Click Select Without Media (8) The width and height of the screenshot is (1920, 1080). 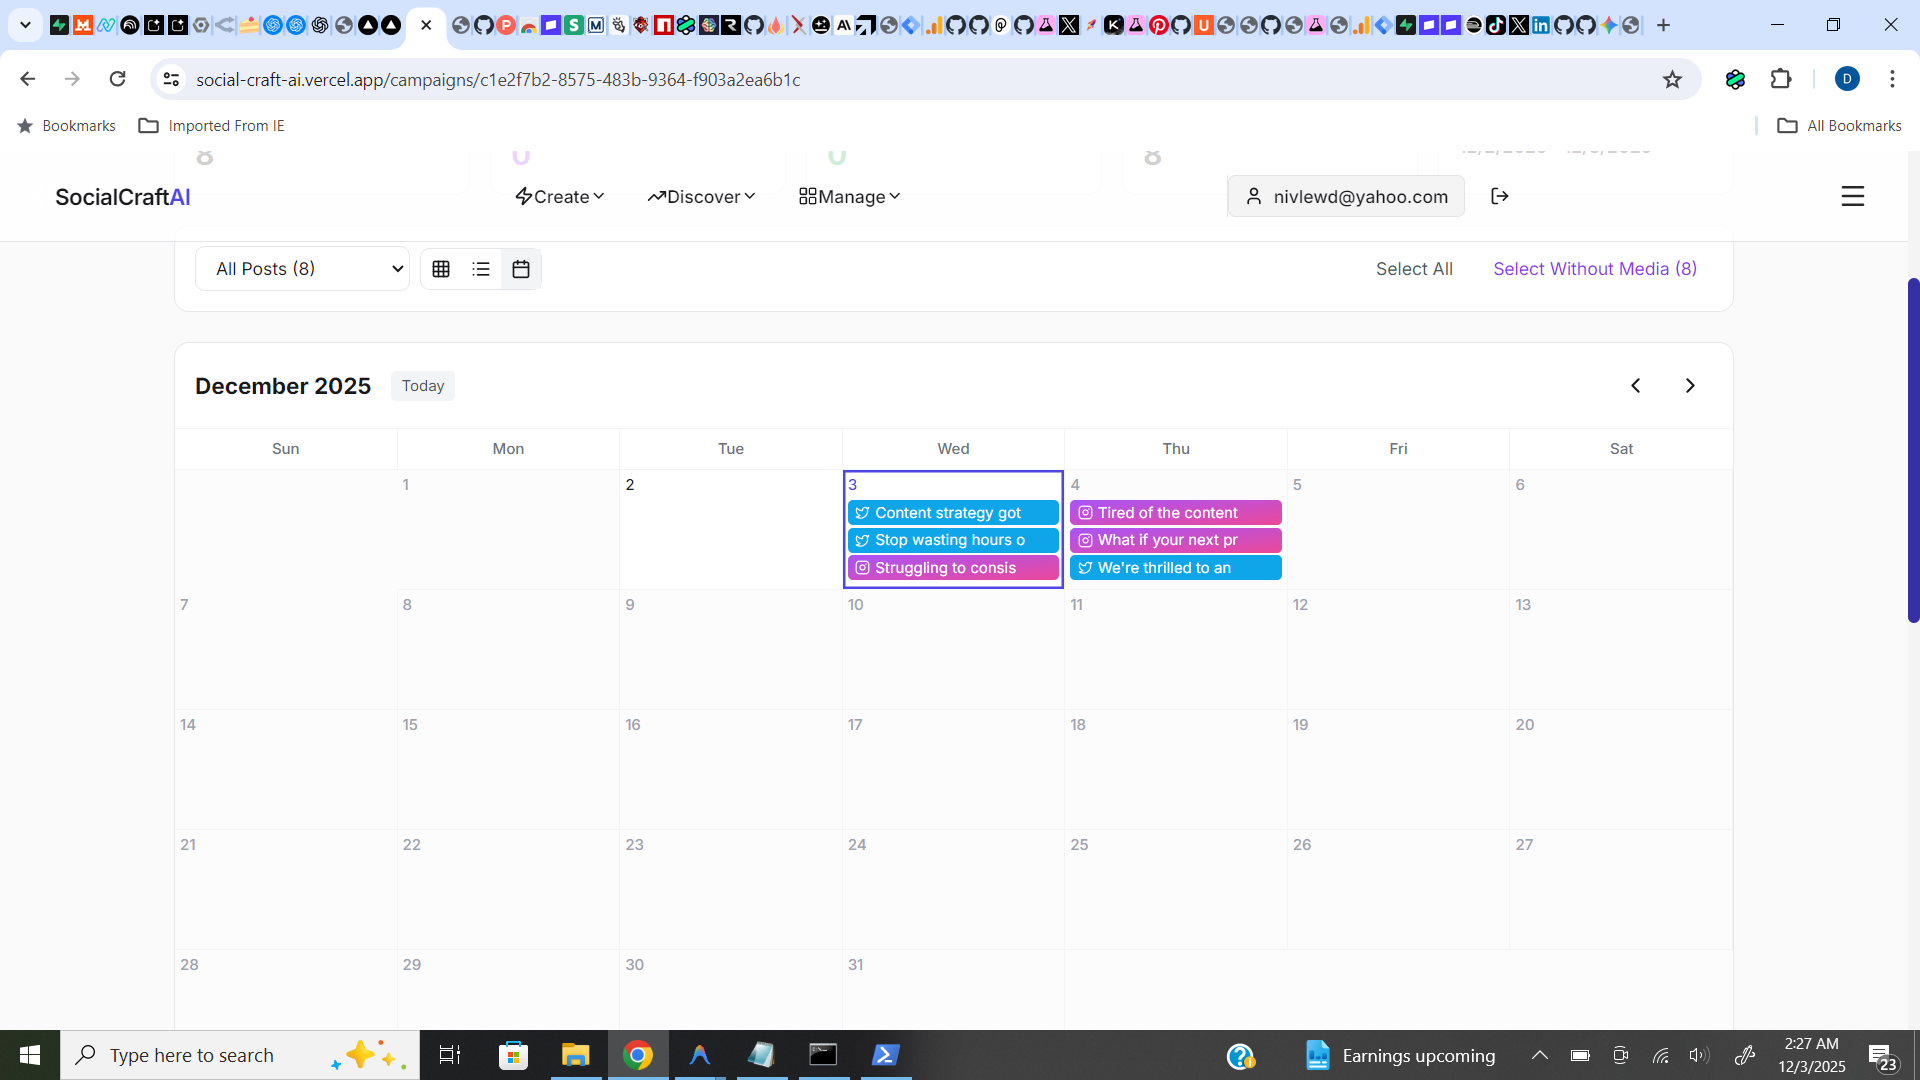pyautogui.click(x=1595, y=269)
